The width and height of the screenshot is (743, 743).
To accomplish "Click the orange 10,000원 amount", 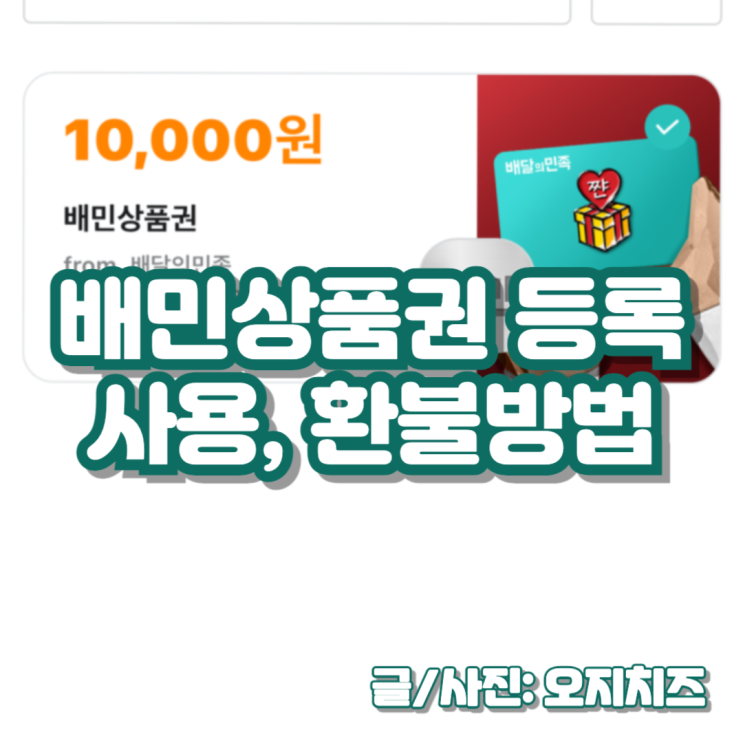I will [193, 140].
